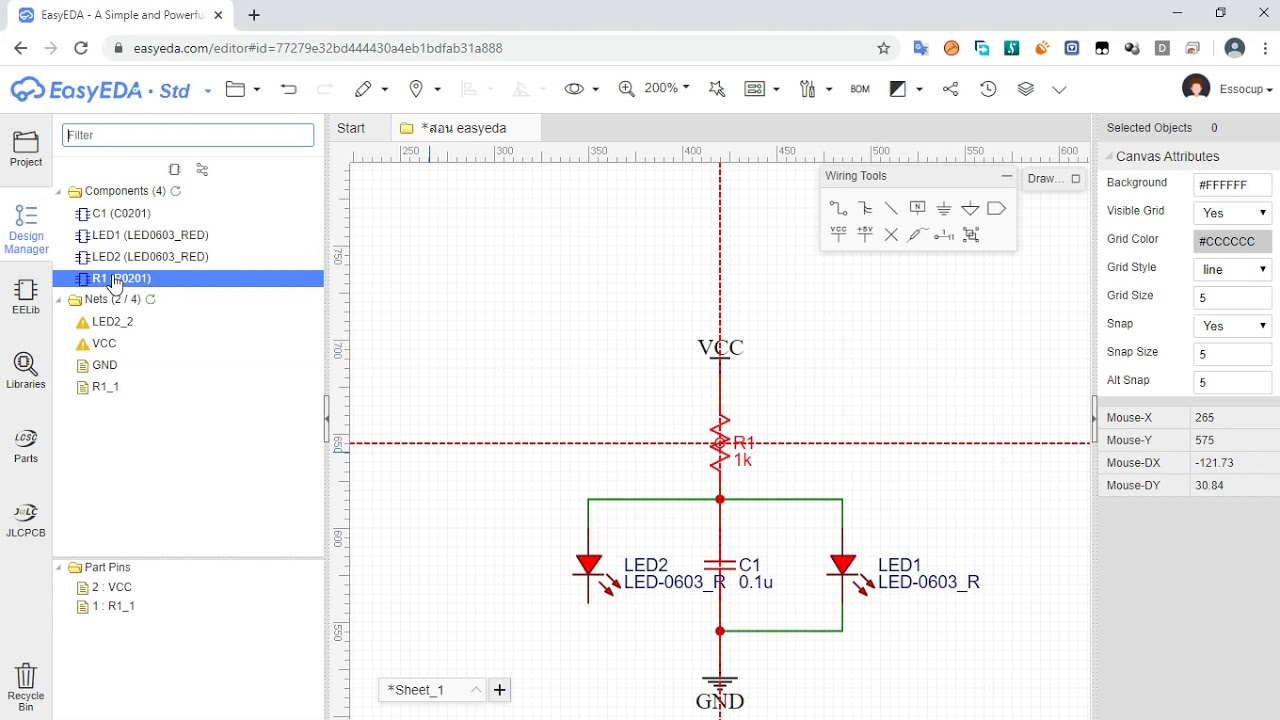Open the JLCPCB sidebar item
Screen dimensions: 1280x720
pyautogui.click(x=26, y=520)
